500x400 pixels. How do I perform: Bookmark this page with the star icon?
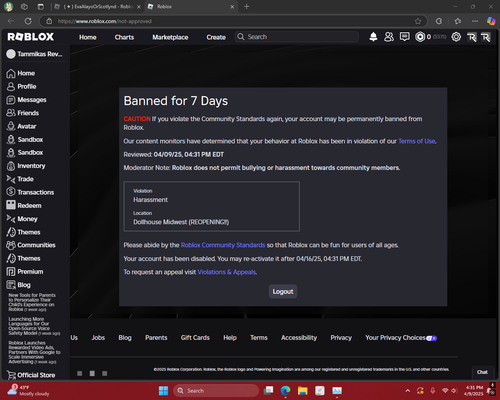[x=418, y=21]
